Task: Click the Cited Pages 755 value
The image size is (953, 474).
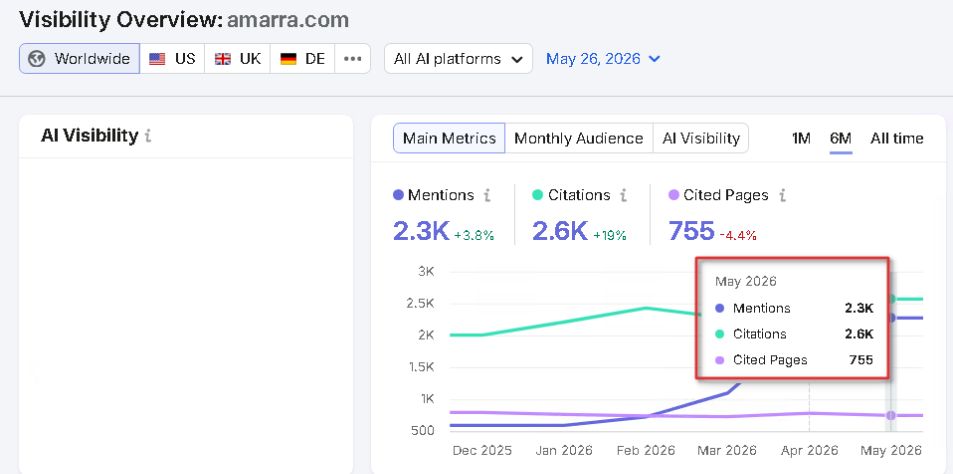Action: coord(691,231)
